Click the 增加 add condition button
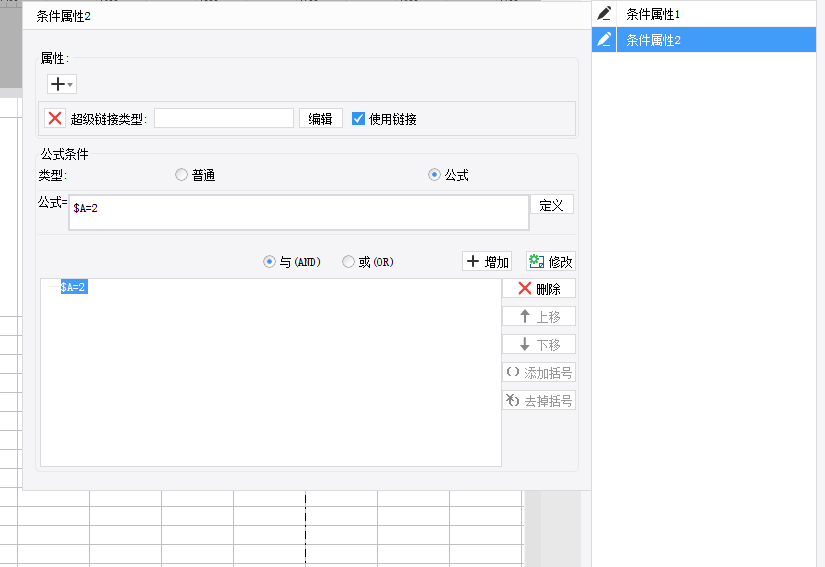 [487, 261]
